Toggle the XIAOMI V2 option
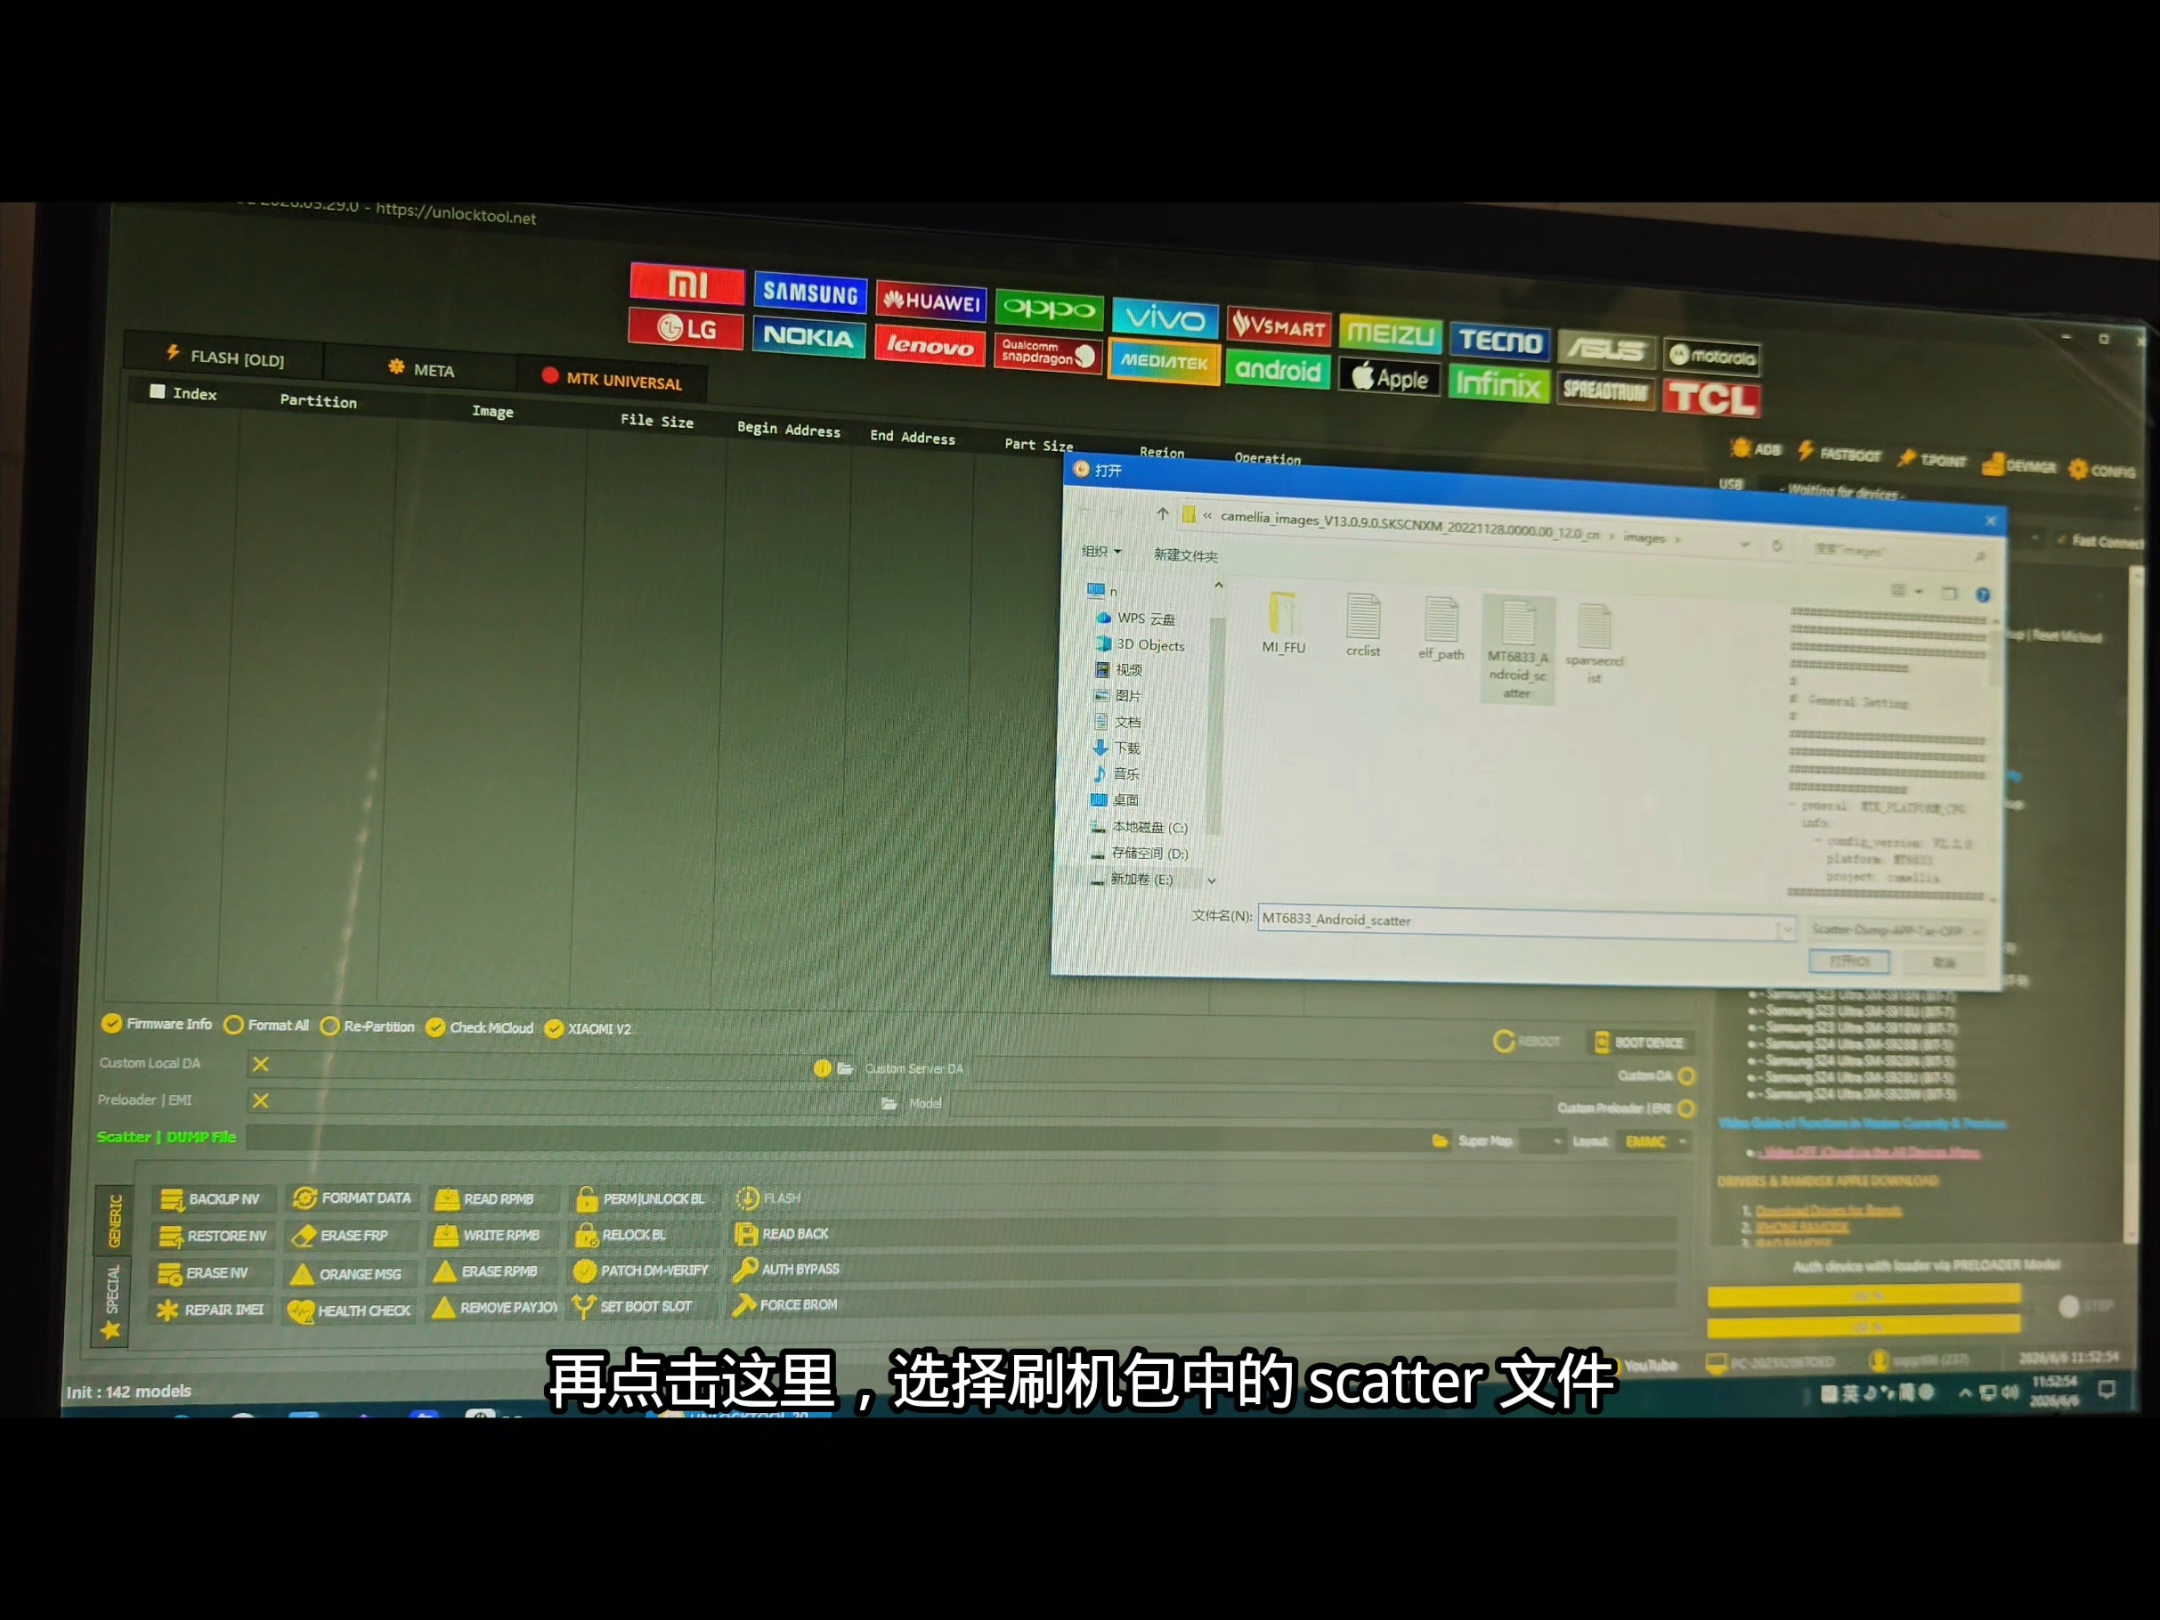The image size is (2160, 1620). pos(588,1029)
